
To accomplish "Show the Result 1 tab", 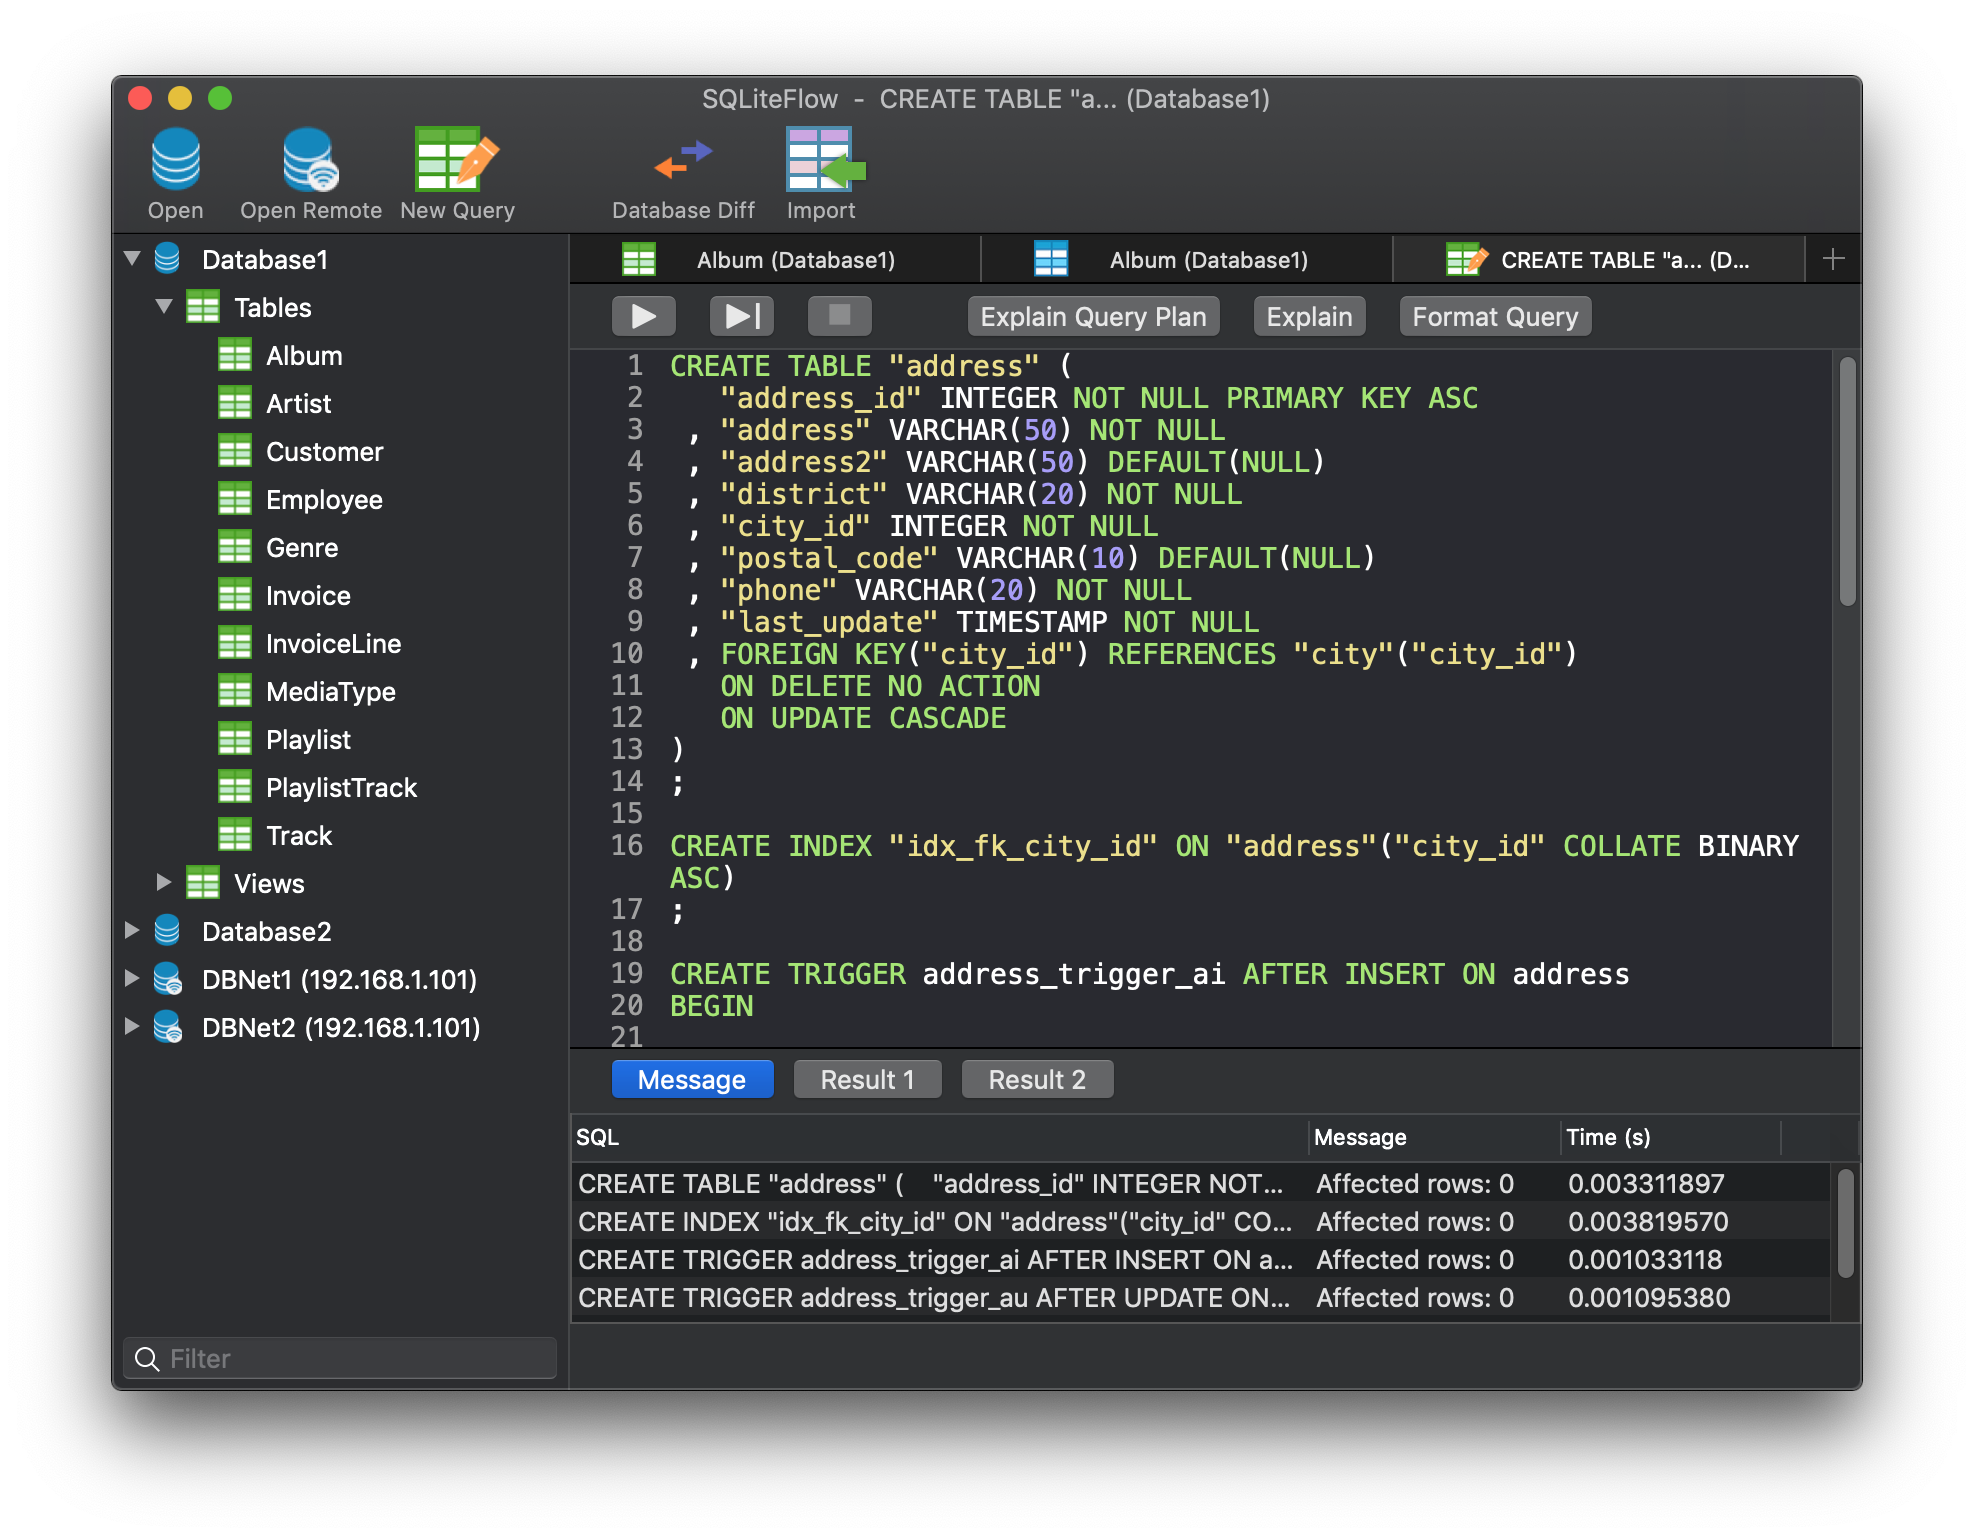I will click(x=867, y=1080).
